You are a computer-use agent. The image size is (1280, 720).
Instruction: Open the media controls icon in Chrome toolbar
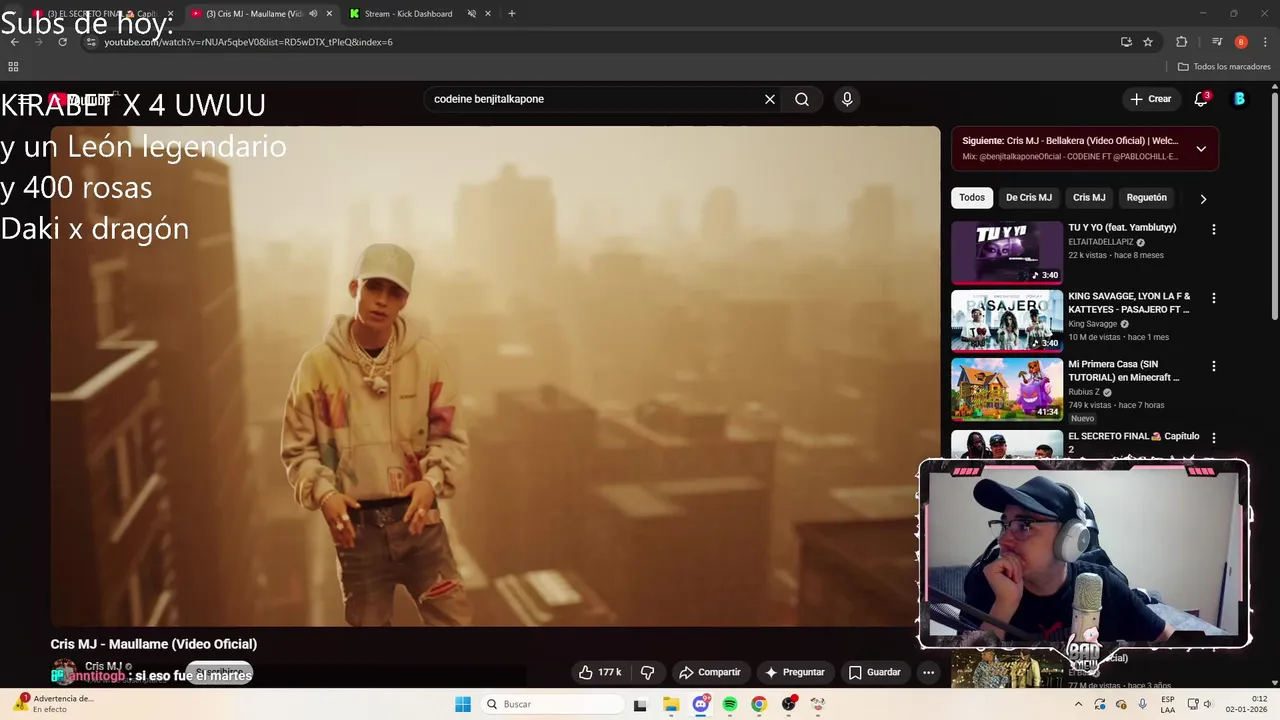[x=1217, y=42]
